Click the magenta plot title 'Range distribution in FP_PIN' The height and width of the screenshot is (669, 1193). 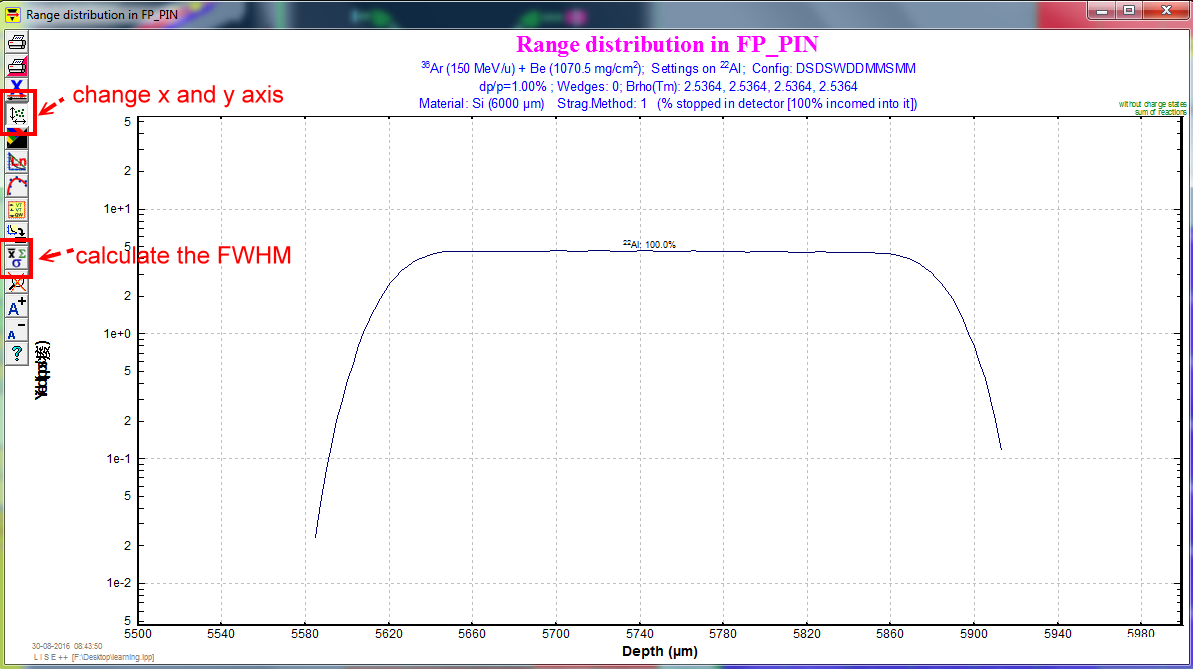(667, 45)
